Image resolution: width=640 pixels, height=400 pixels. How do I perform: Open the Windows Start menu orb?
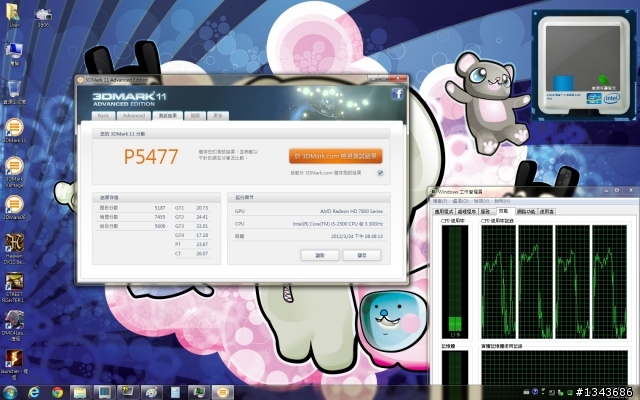(10, 393)
